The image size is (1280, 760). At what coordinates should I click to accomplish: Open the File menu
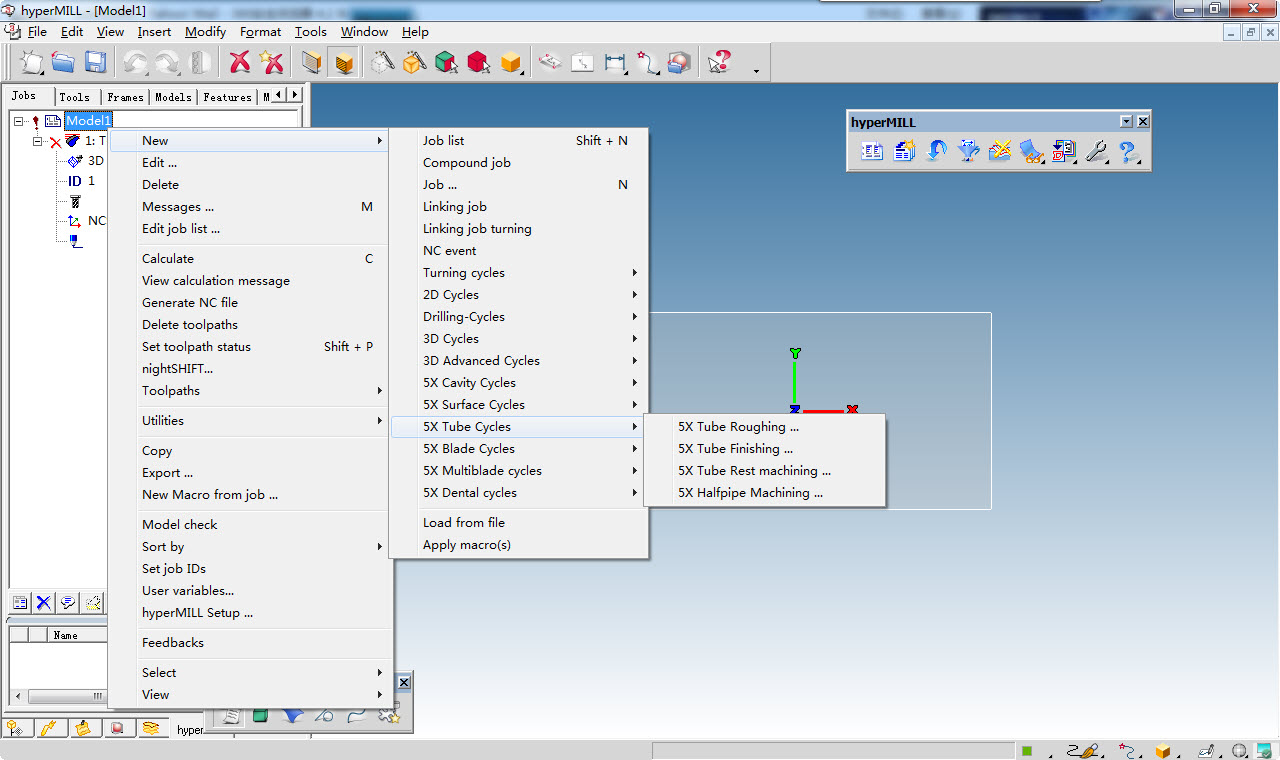point(37,31)
